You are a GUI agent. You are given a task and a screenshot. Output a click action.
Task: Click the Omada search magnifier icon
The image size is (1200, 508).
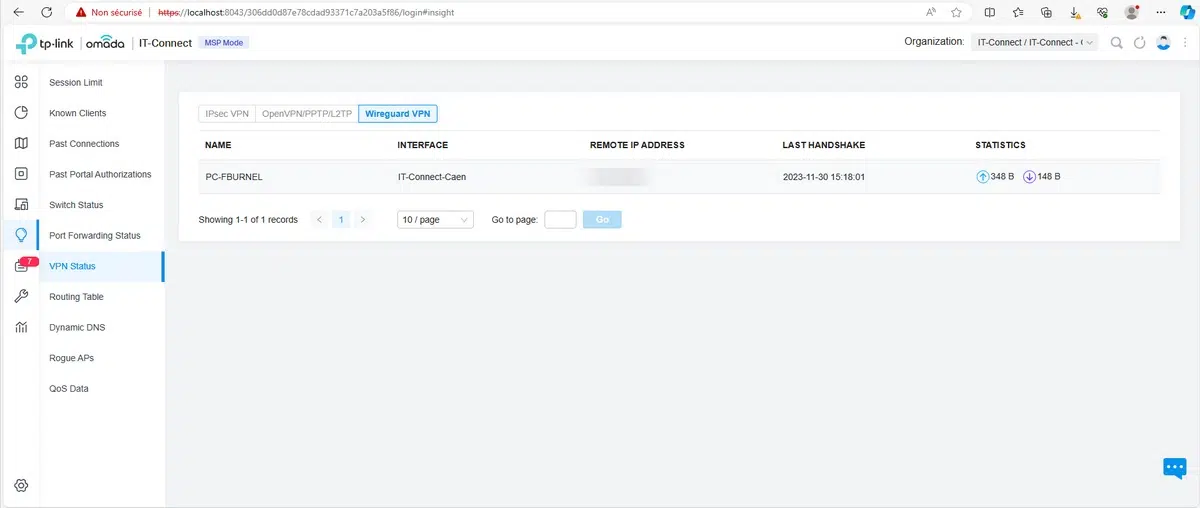point(1116,43)
